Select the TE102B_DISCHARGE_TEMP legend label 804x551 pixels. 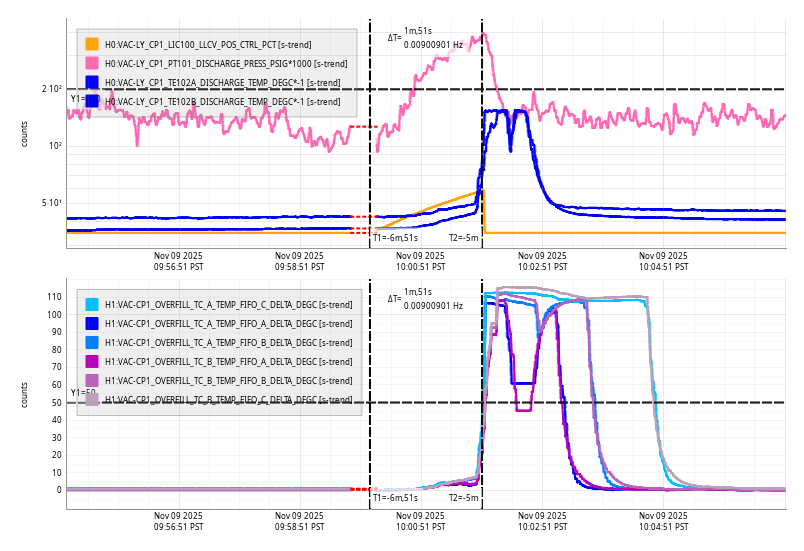pyautogui.click(x=222, y=101)
